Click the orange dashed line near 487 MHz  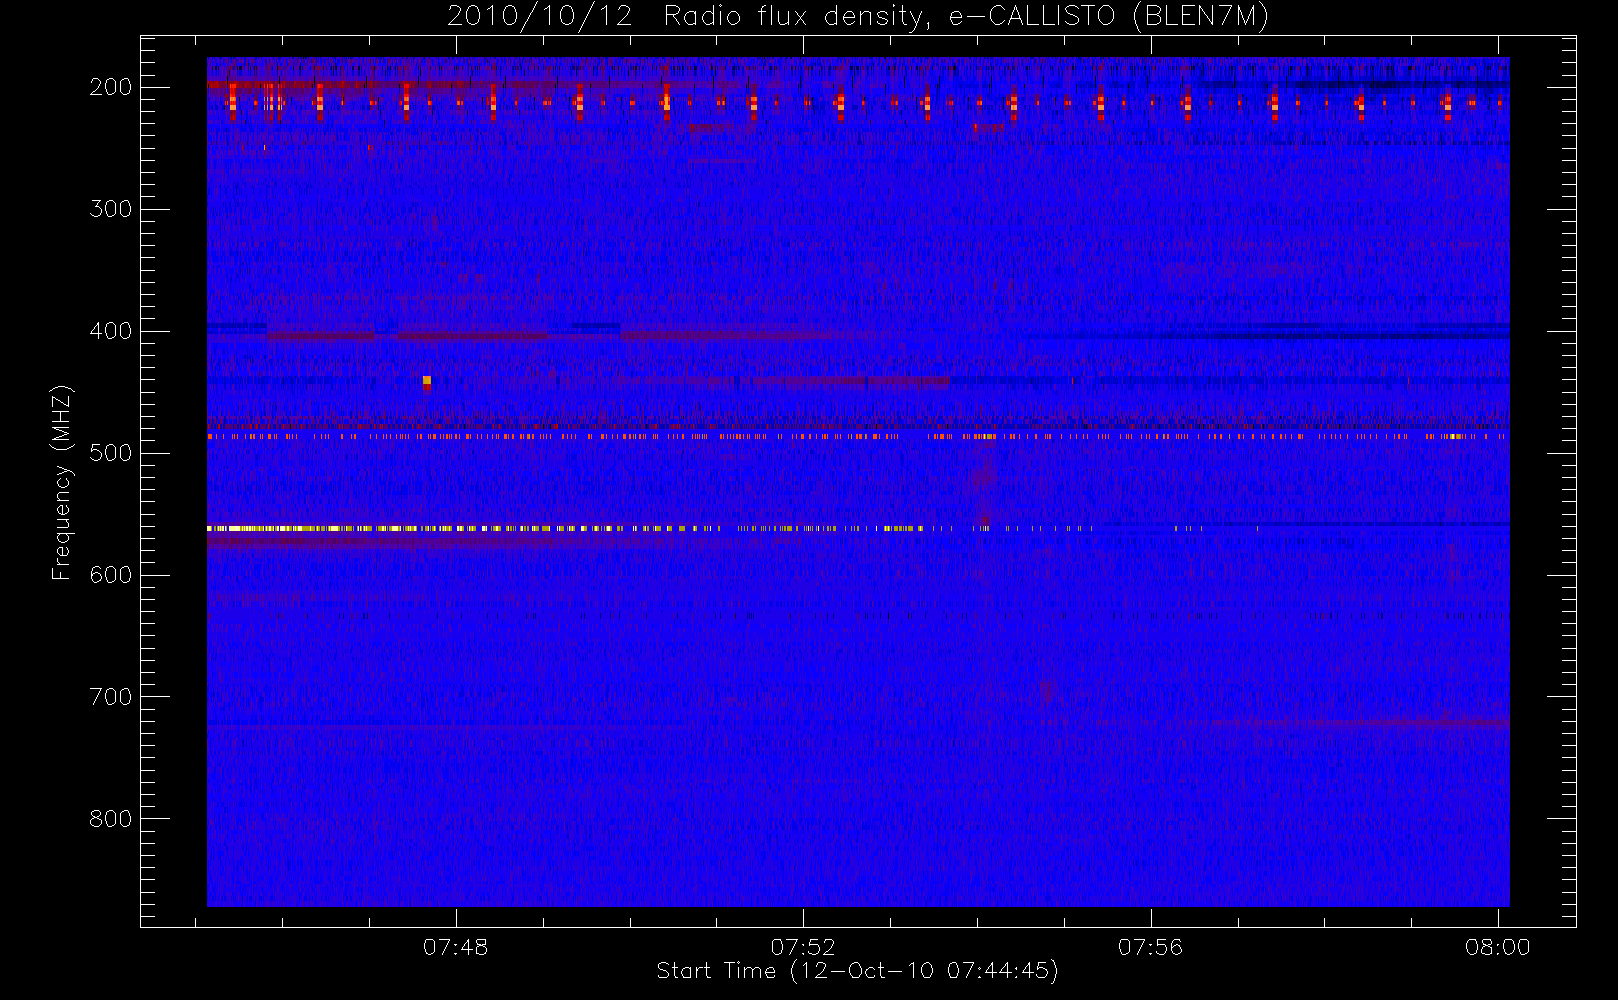(857, 436)
